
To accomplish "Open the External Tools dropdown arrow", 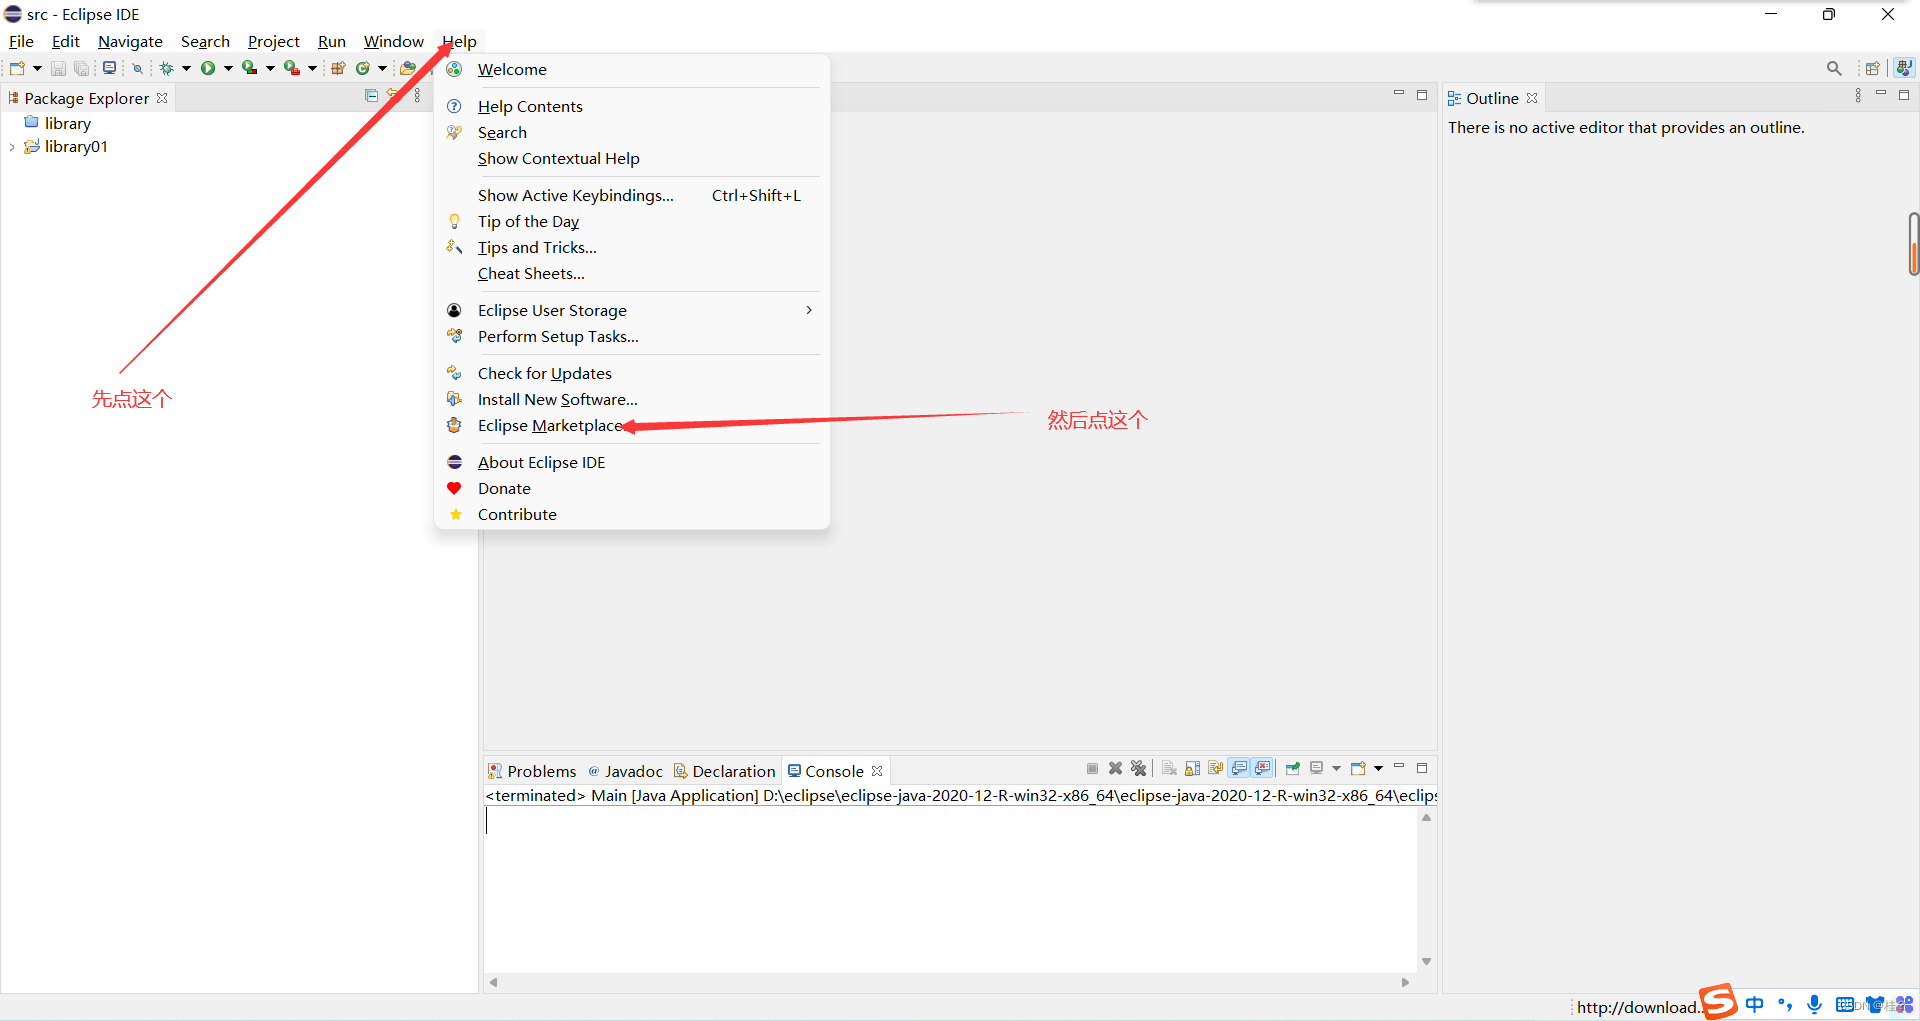I will (312, 68).
